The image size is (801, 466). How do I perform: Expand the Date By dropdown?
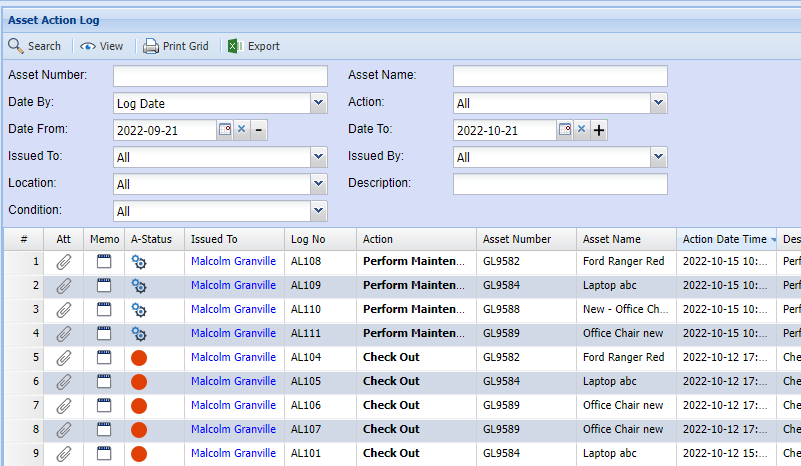coord(318,103)
